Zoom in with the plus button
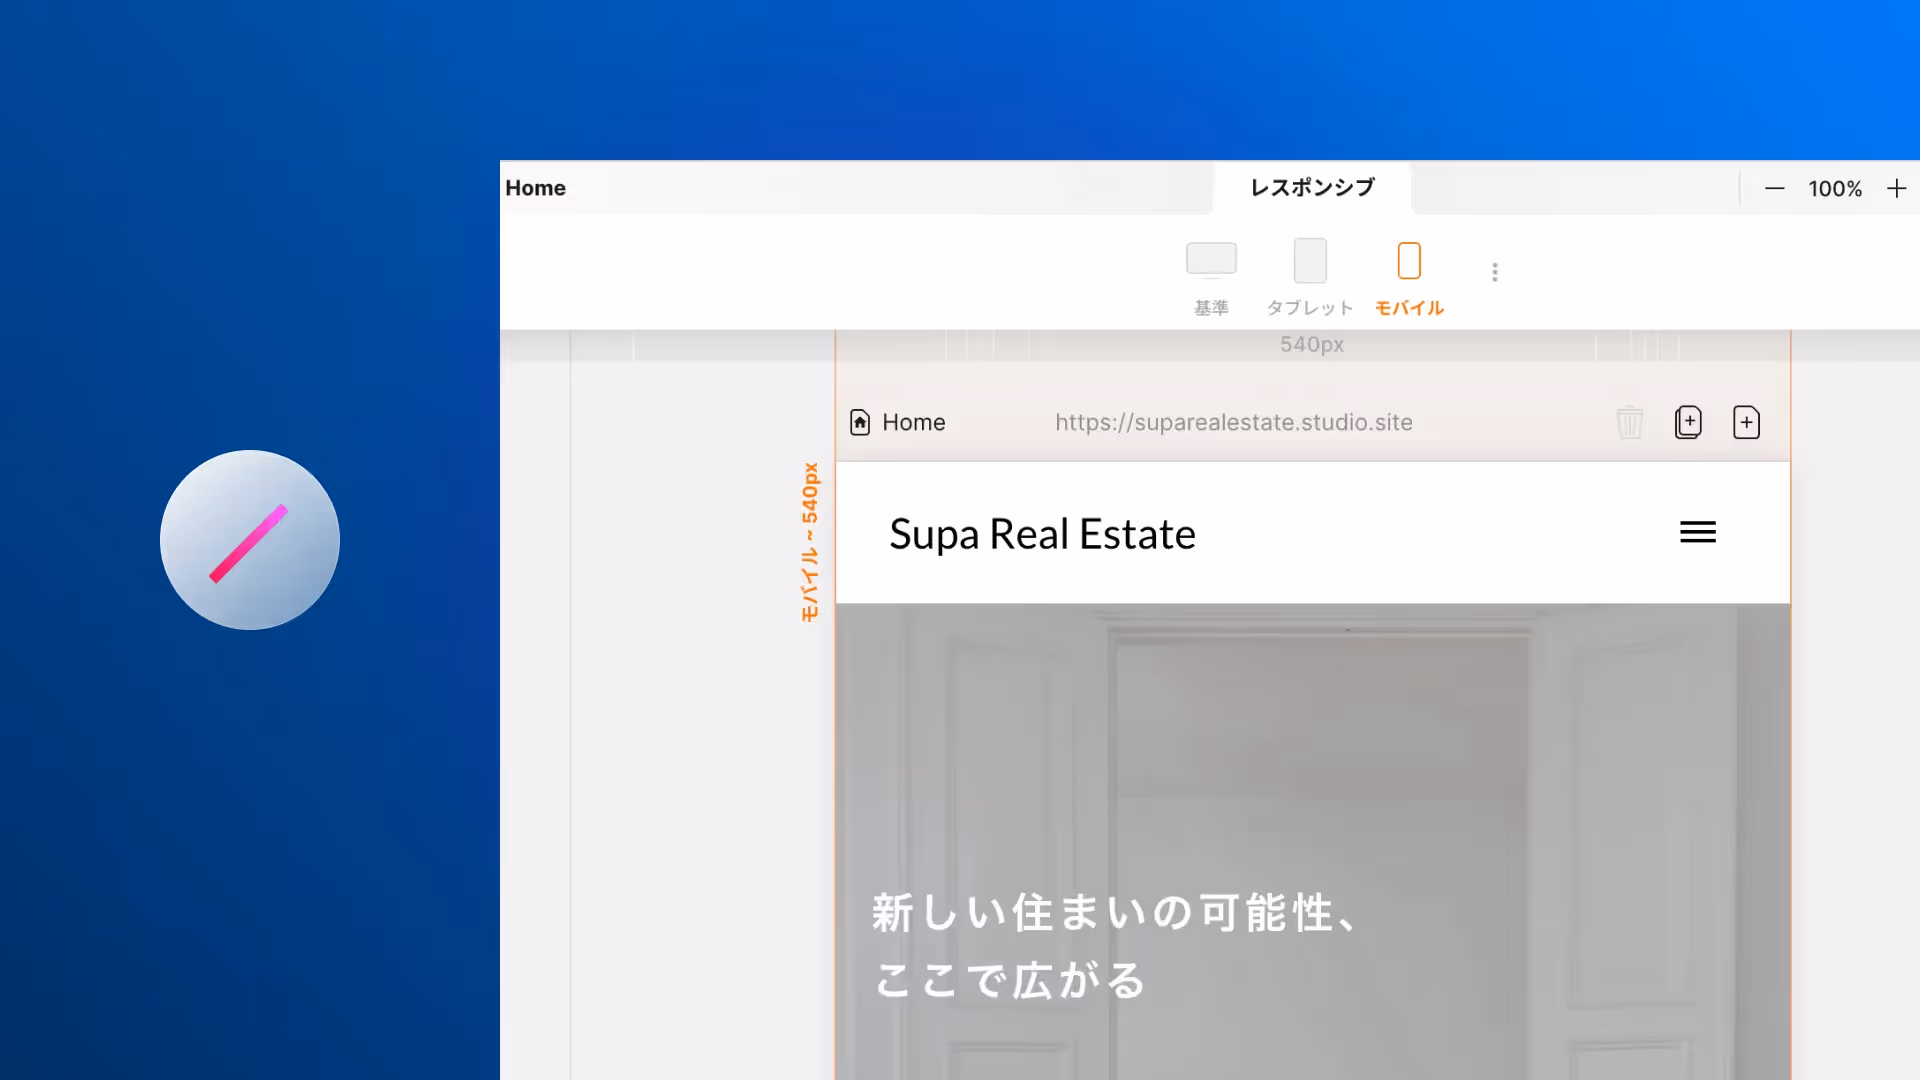Viewport: 1920px width, 1080px height. click(1897, 188)
